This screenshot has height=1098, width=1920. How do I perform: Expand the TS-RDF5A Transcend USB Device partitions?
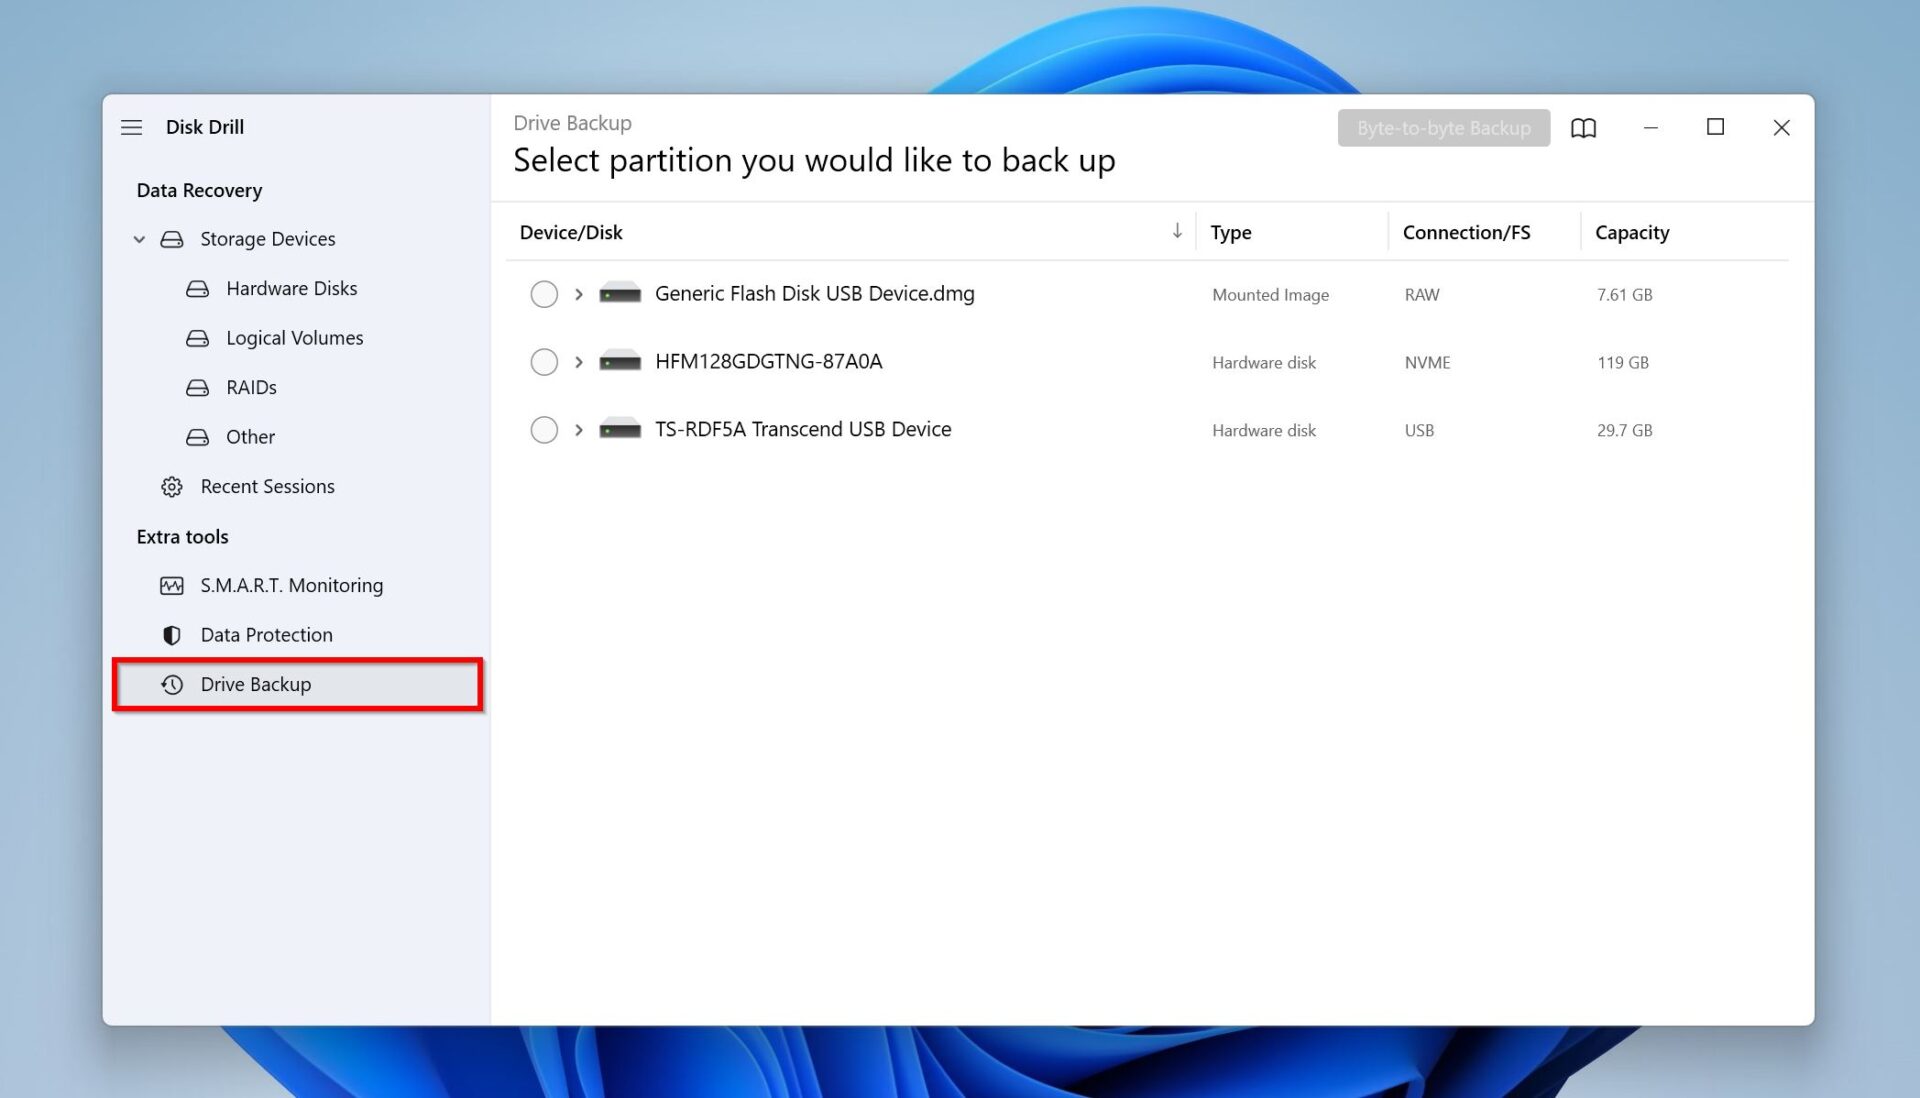tap(578, 430)
